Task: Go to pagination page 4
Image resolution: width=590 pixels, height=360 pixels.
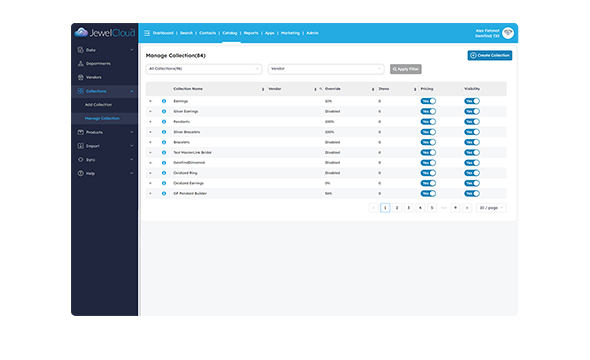Action: 420,208
